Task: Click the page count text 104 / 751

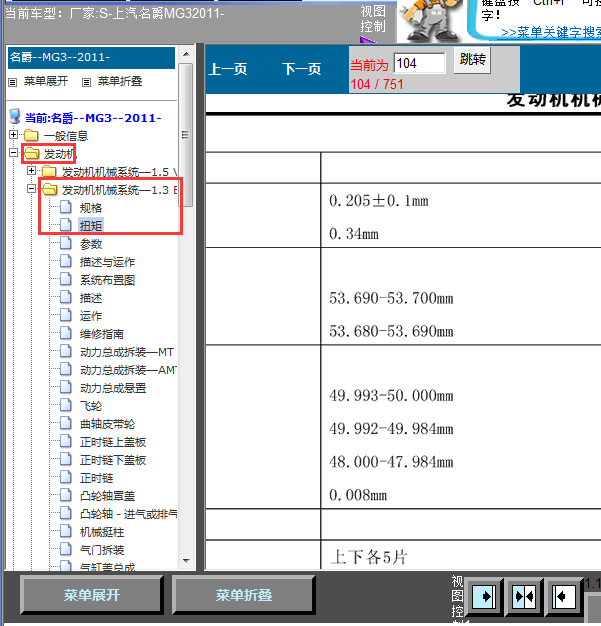Action: pos(377,84)
